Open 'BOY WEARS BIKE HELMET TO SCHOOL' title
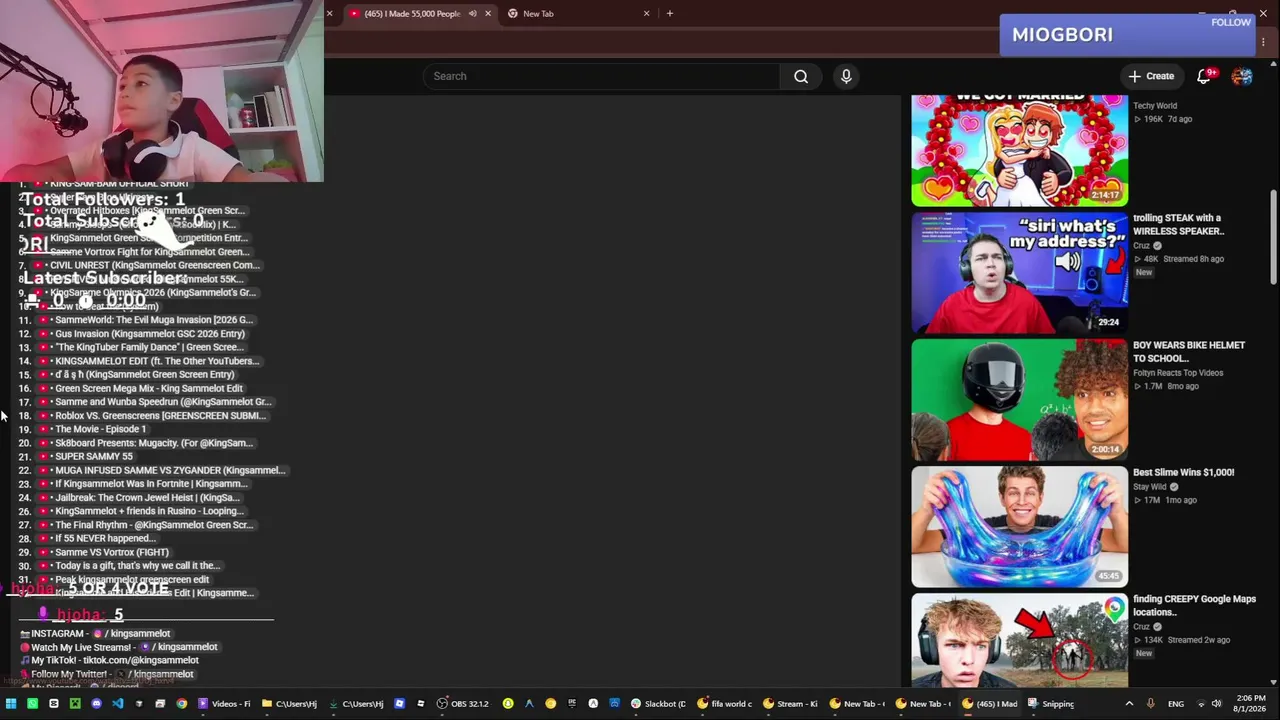 1189,351
